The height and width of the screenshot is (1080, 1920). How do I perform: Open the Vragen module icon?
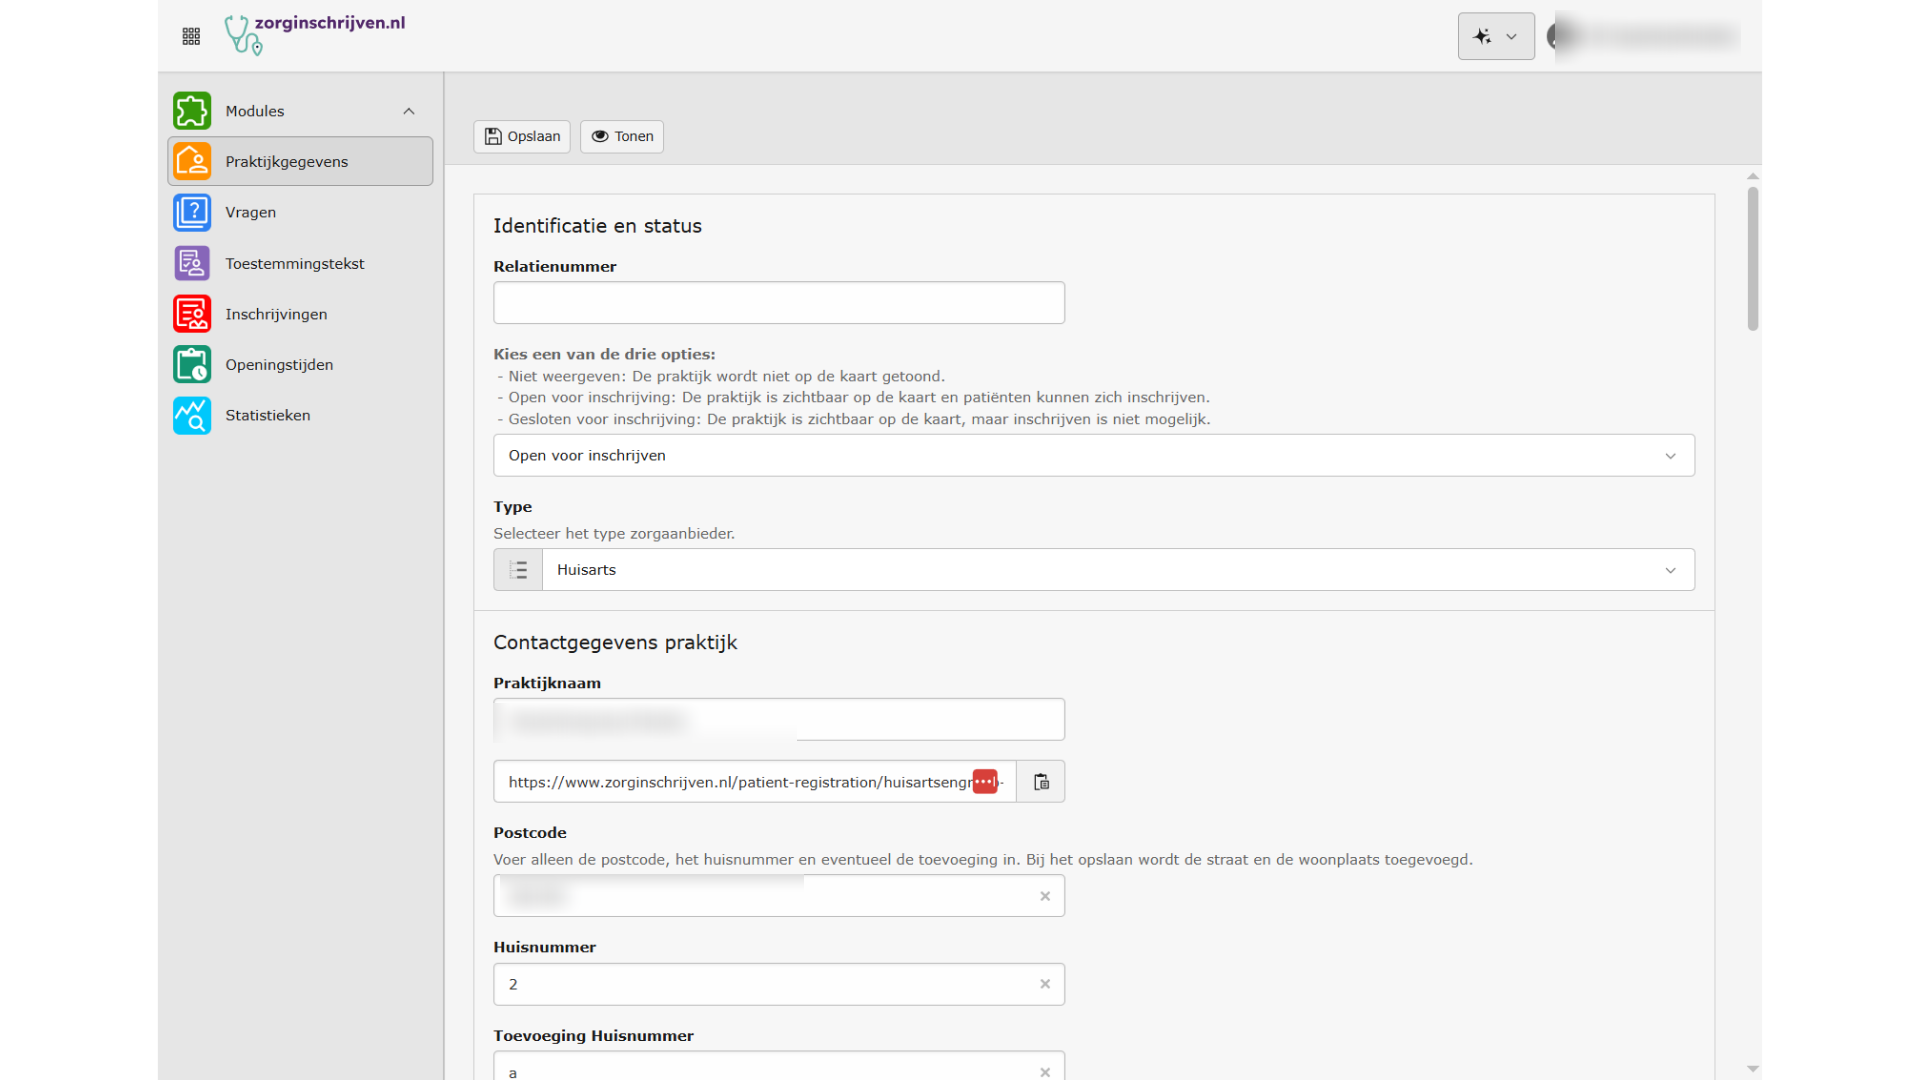(192, 212)
